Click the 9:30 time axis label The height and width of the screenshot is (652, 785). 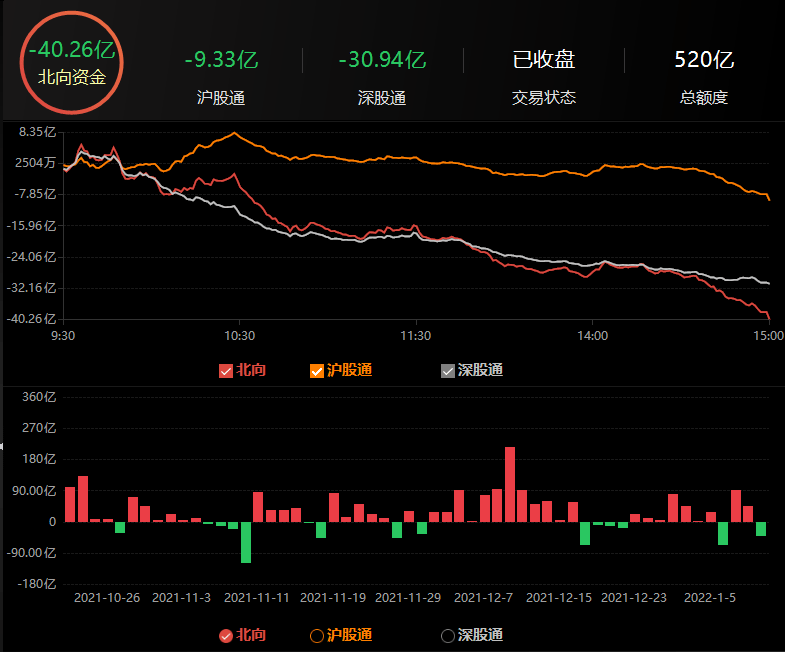[63, 336]
